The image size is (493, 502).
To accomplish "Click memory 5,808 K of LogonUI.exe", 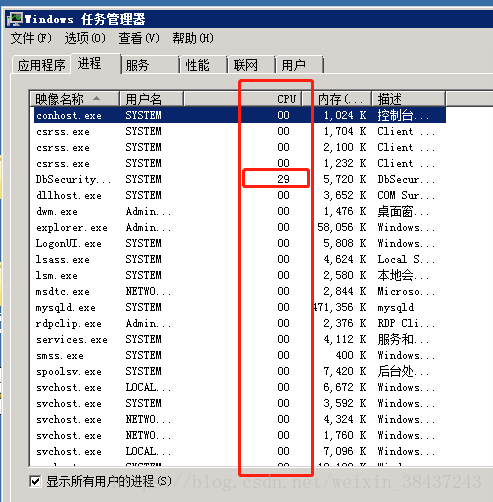I will [345, 243].
